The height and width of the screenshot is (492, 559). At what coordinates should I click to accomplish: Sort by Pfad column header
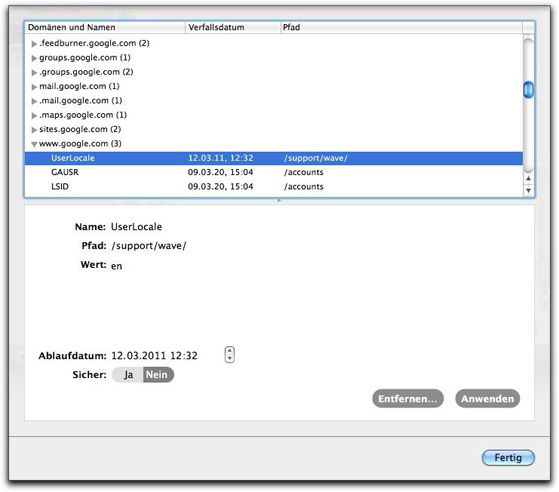pos(401,27)
